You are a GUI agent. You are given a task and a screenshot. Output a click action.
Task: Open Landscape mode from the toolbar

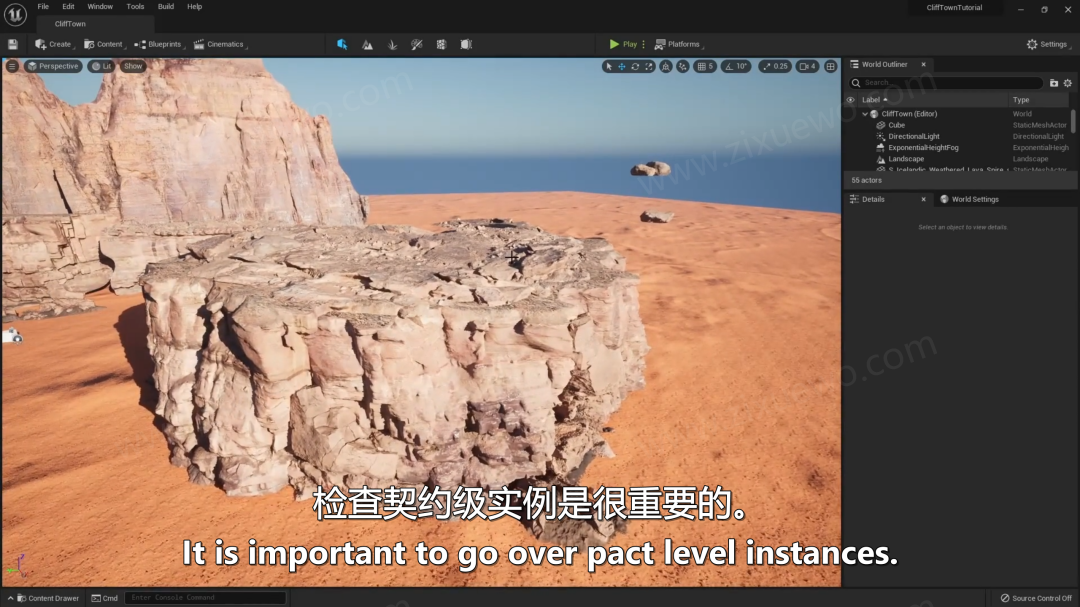(x=367, y=44)
